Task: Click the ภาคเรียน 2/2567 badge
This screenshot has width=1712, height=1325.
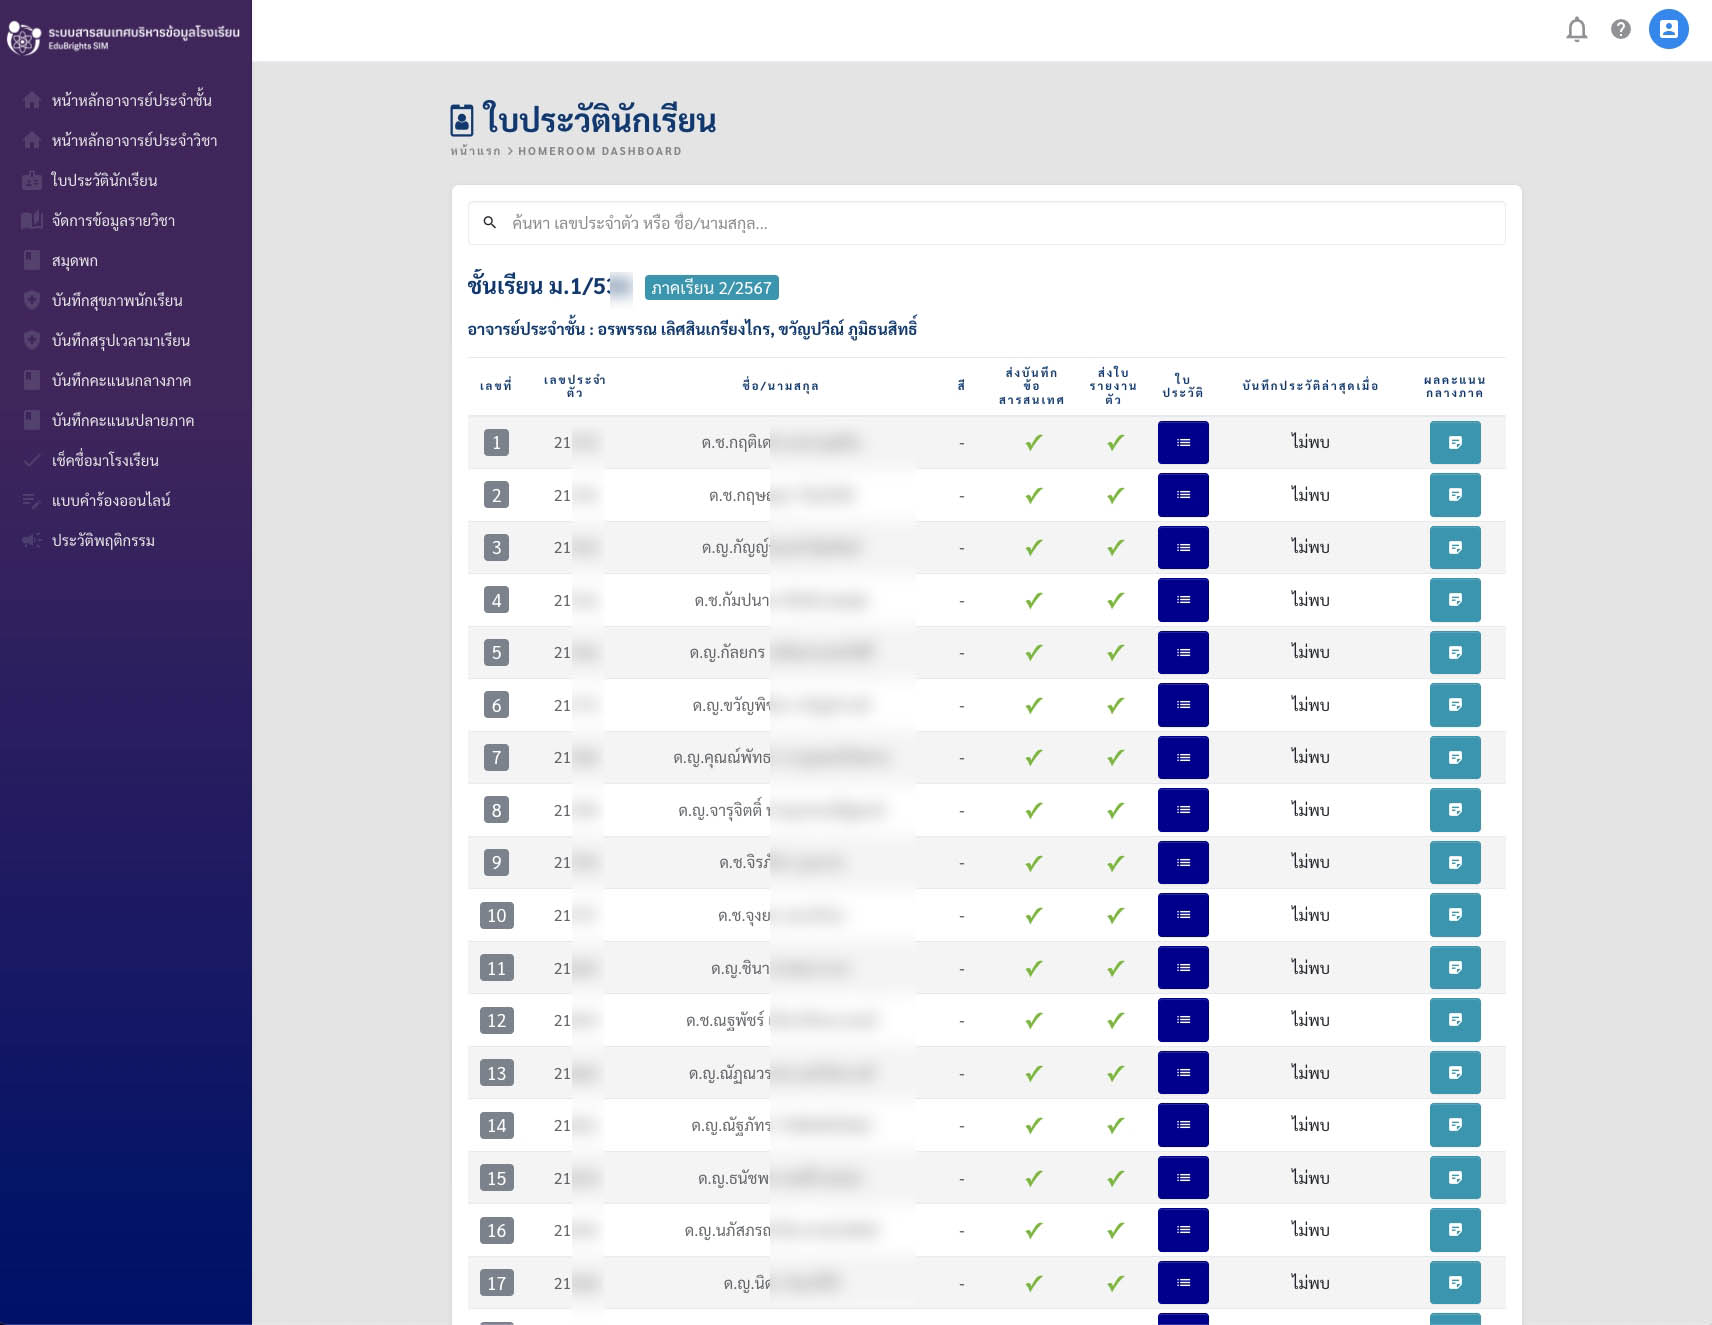Action: [711, 288]
